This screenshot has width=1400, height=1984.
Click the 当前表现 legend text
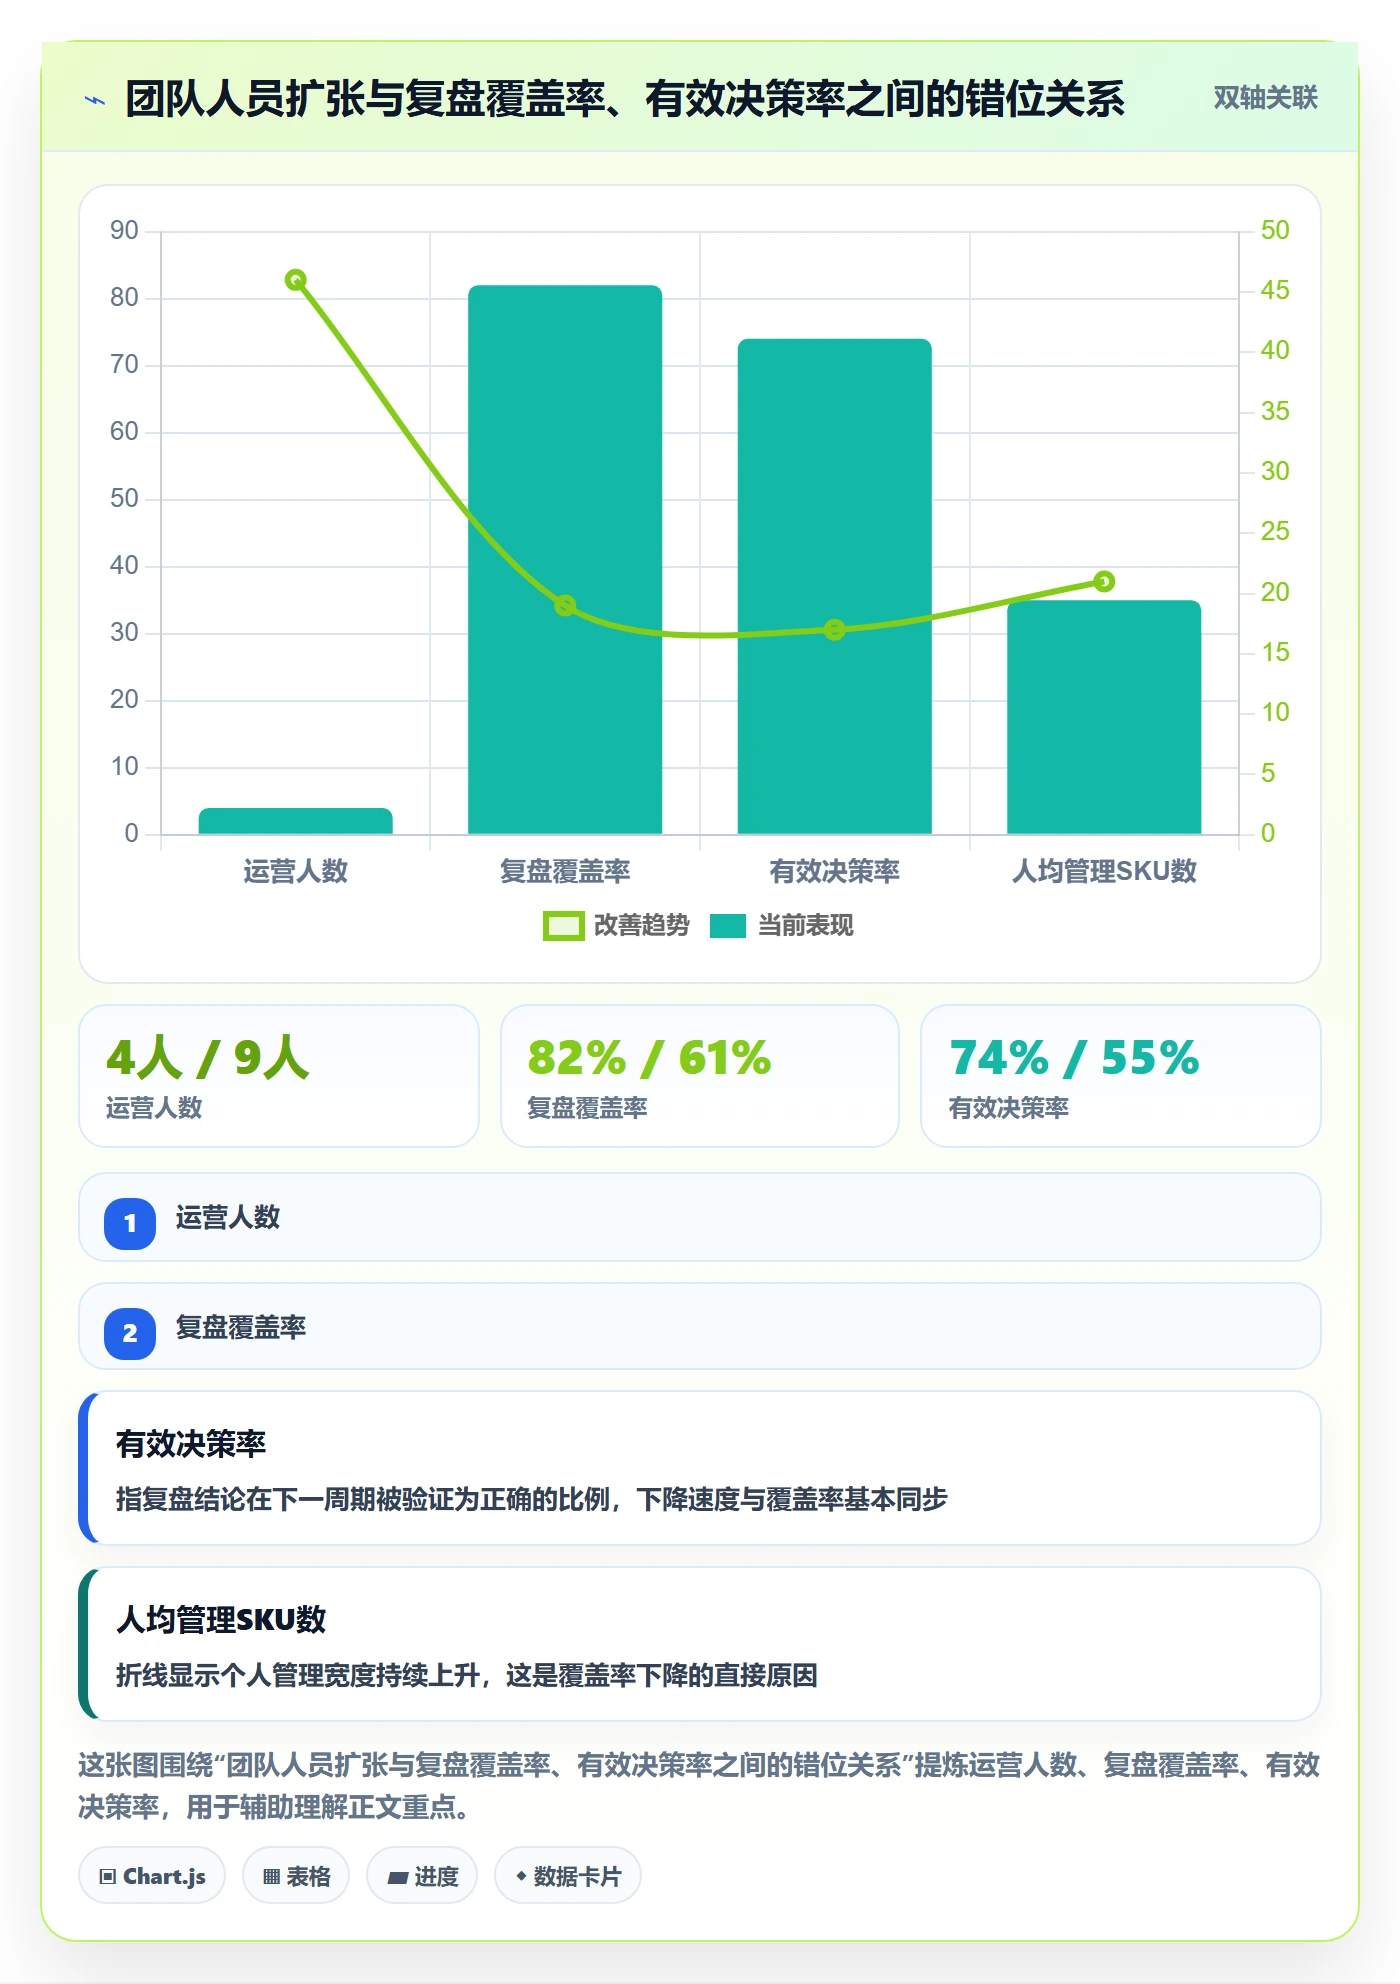(806, 926)
